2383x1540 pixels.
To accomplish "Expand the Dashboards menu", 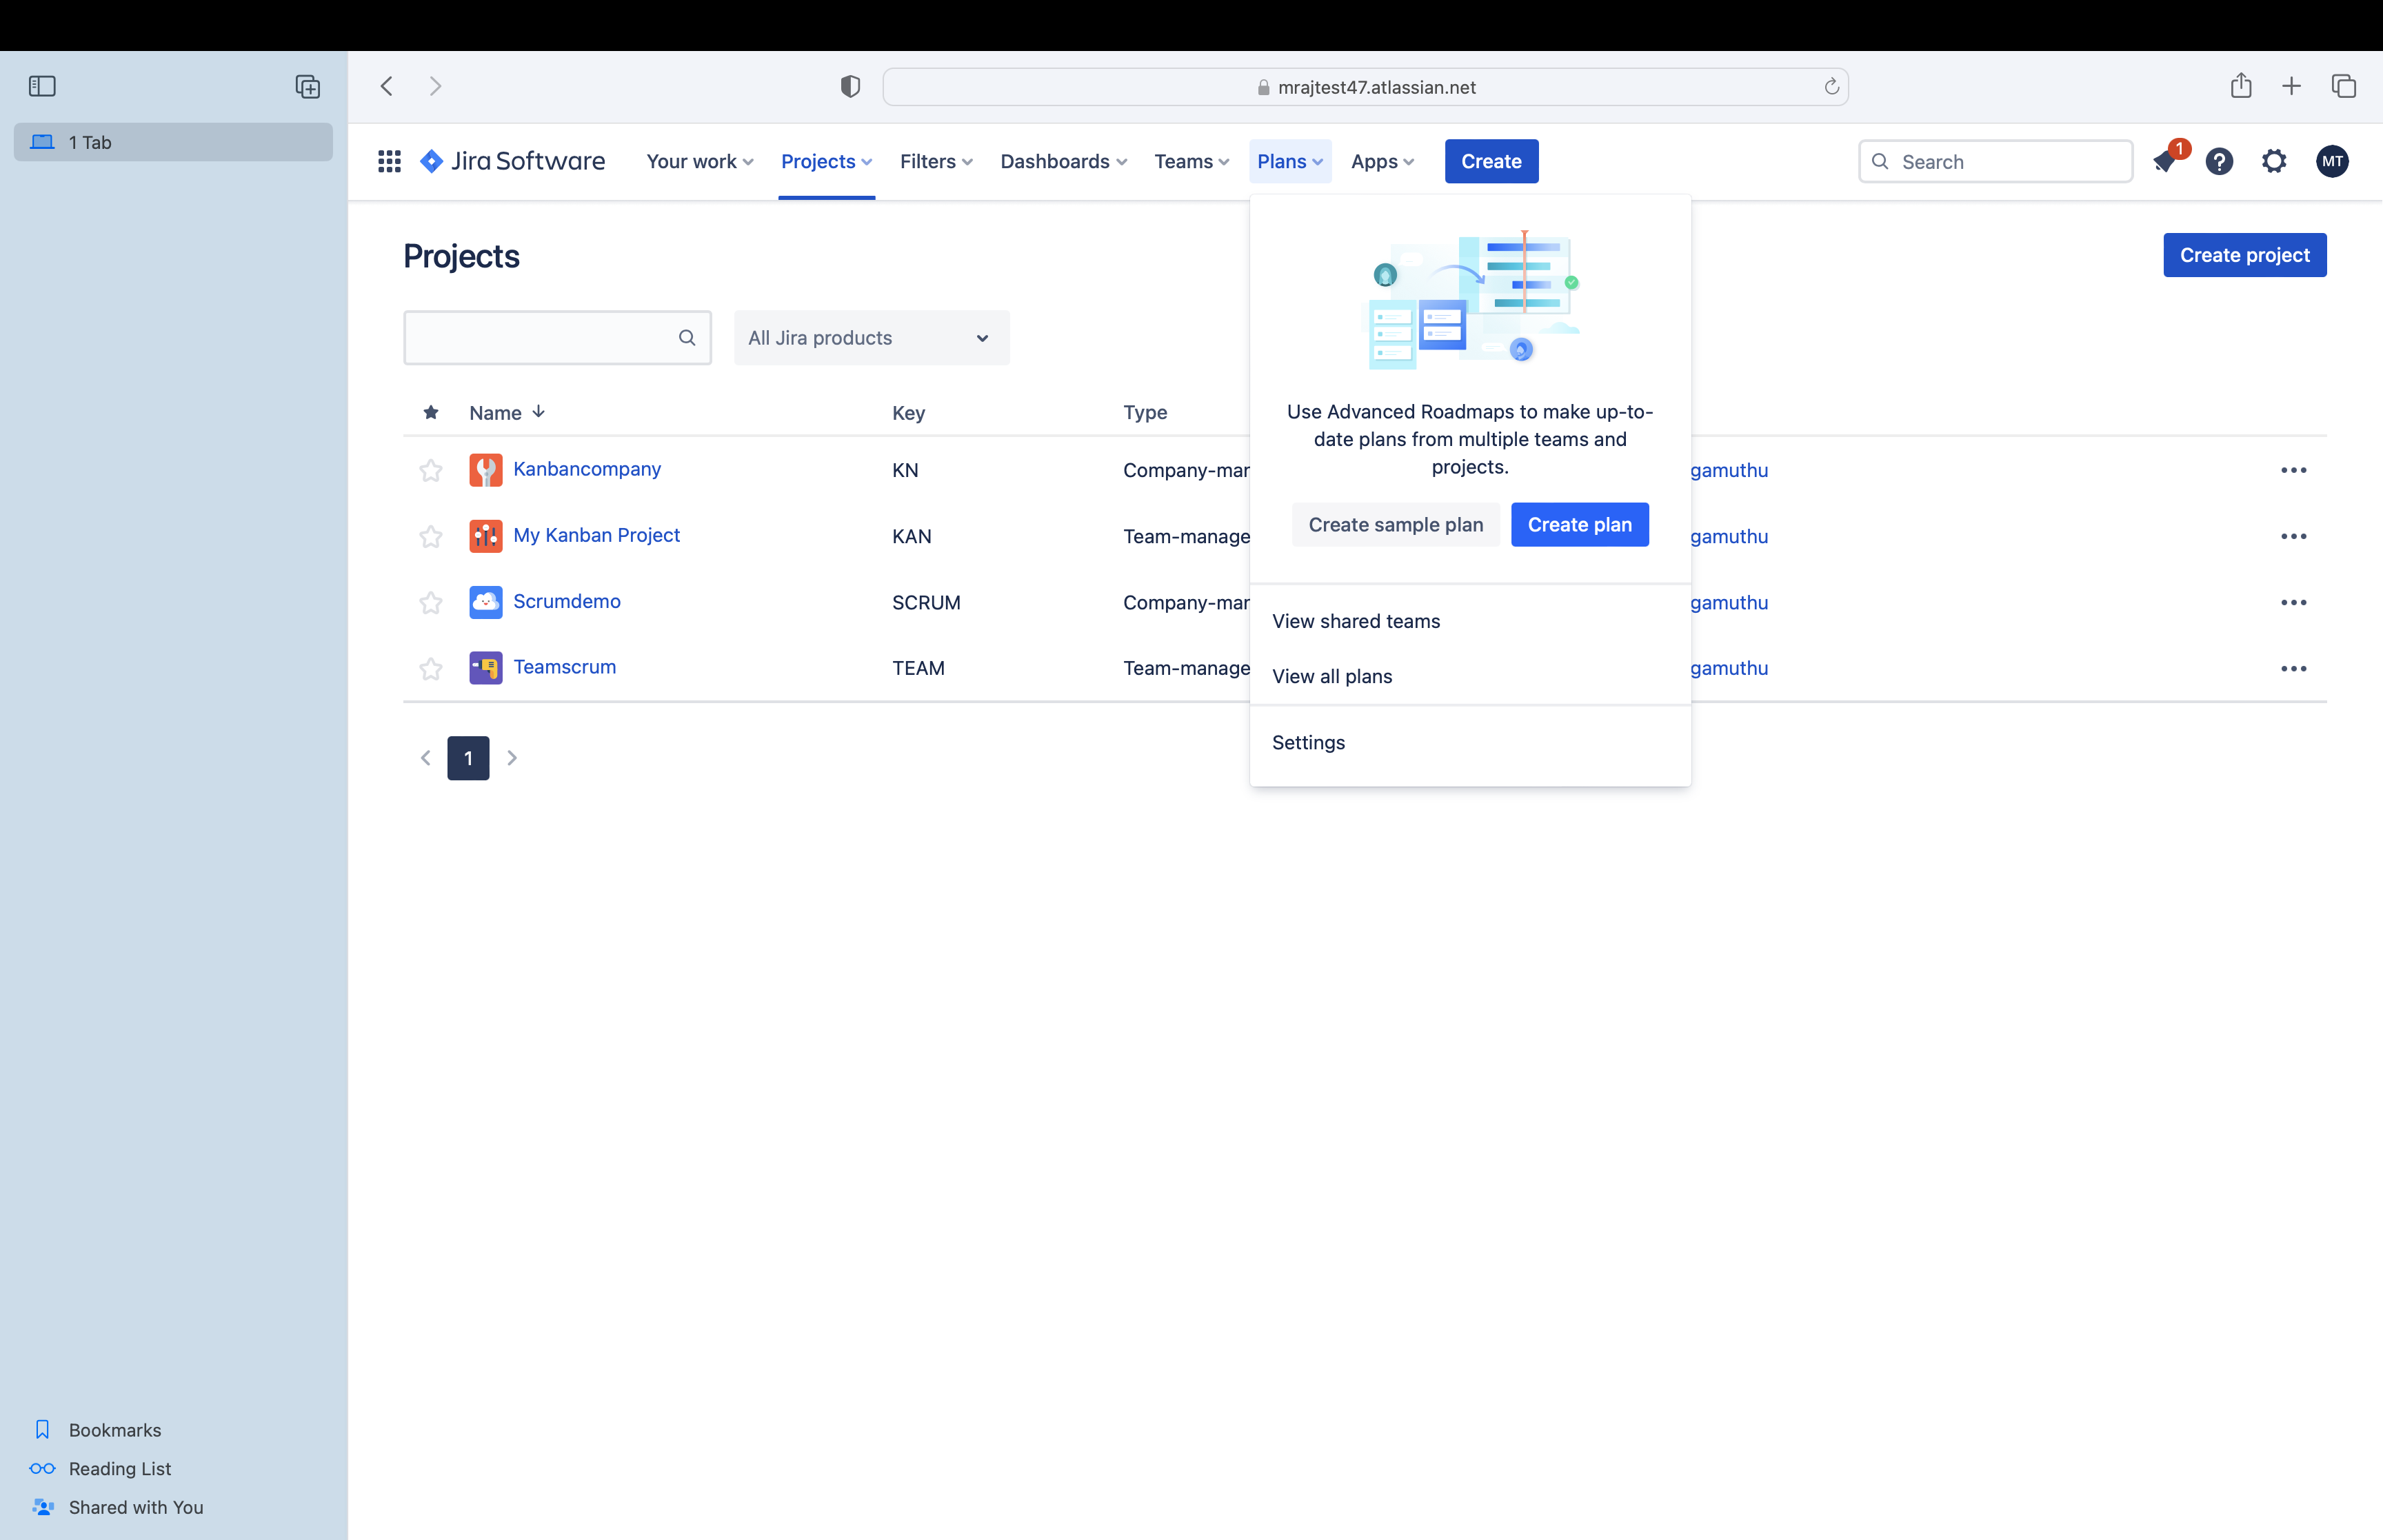I will (1062, 161).
